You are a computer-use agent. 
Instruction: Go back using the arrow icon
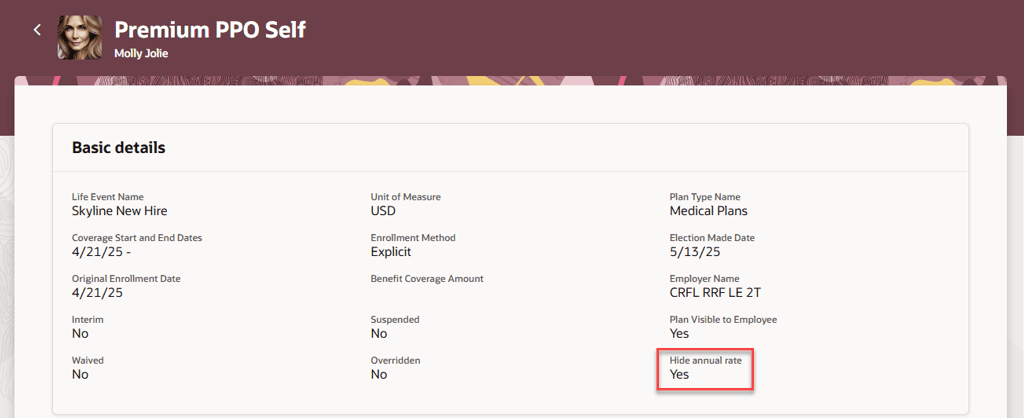pos(37,29)
